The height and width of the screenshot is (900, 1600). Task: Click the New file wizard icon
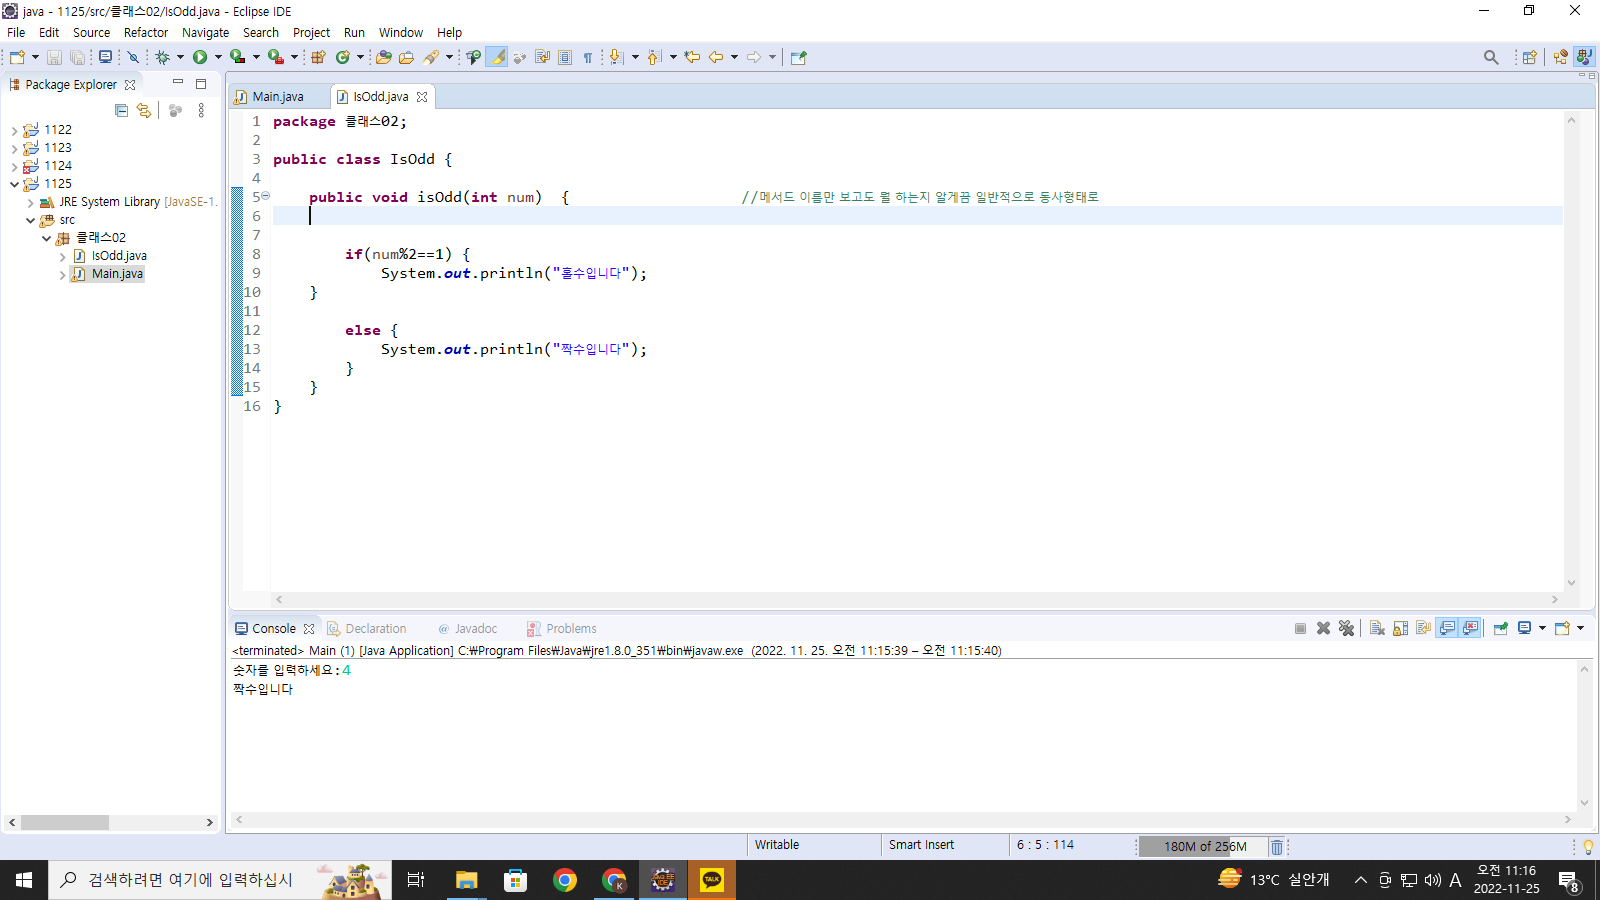point(17,57)
